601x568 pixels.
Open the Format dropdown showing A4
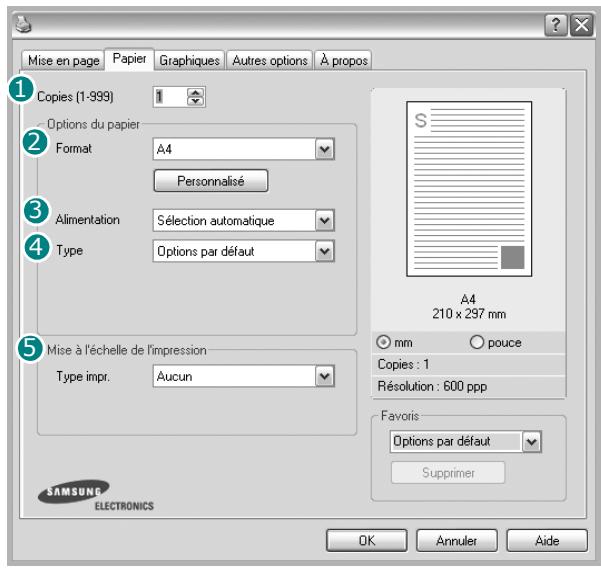[244, 149]
